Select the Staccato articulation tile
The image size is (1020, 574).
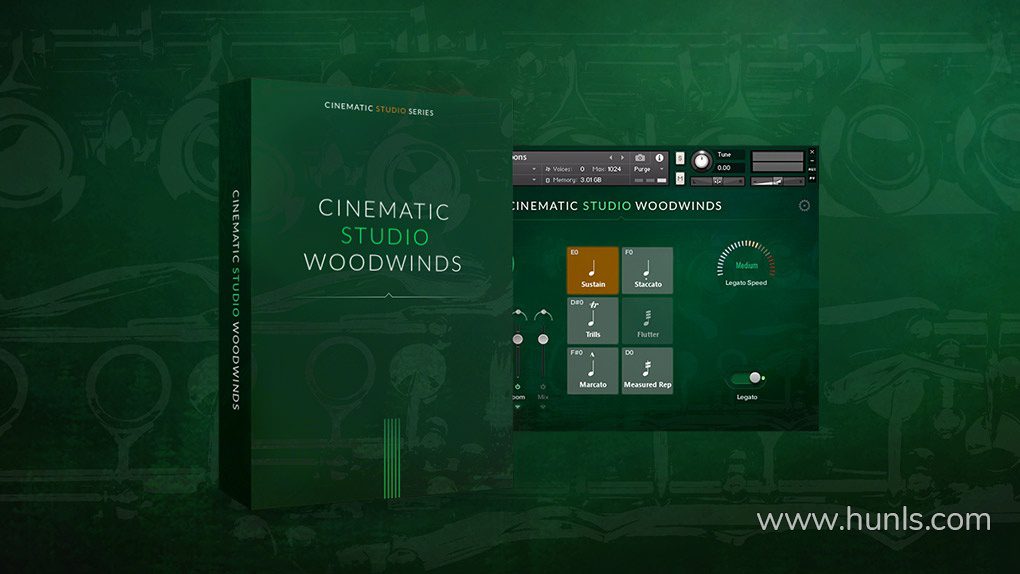[x=647, y=270]
